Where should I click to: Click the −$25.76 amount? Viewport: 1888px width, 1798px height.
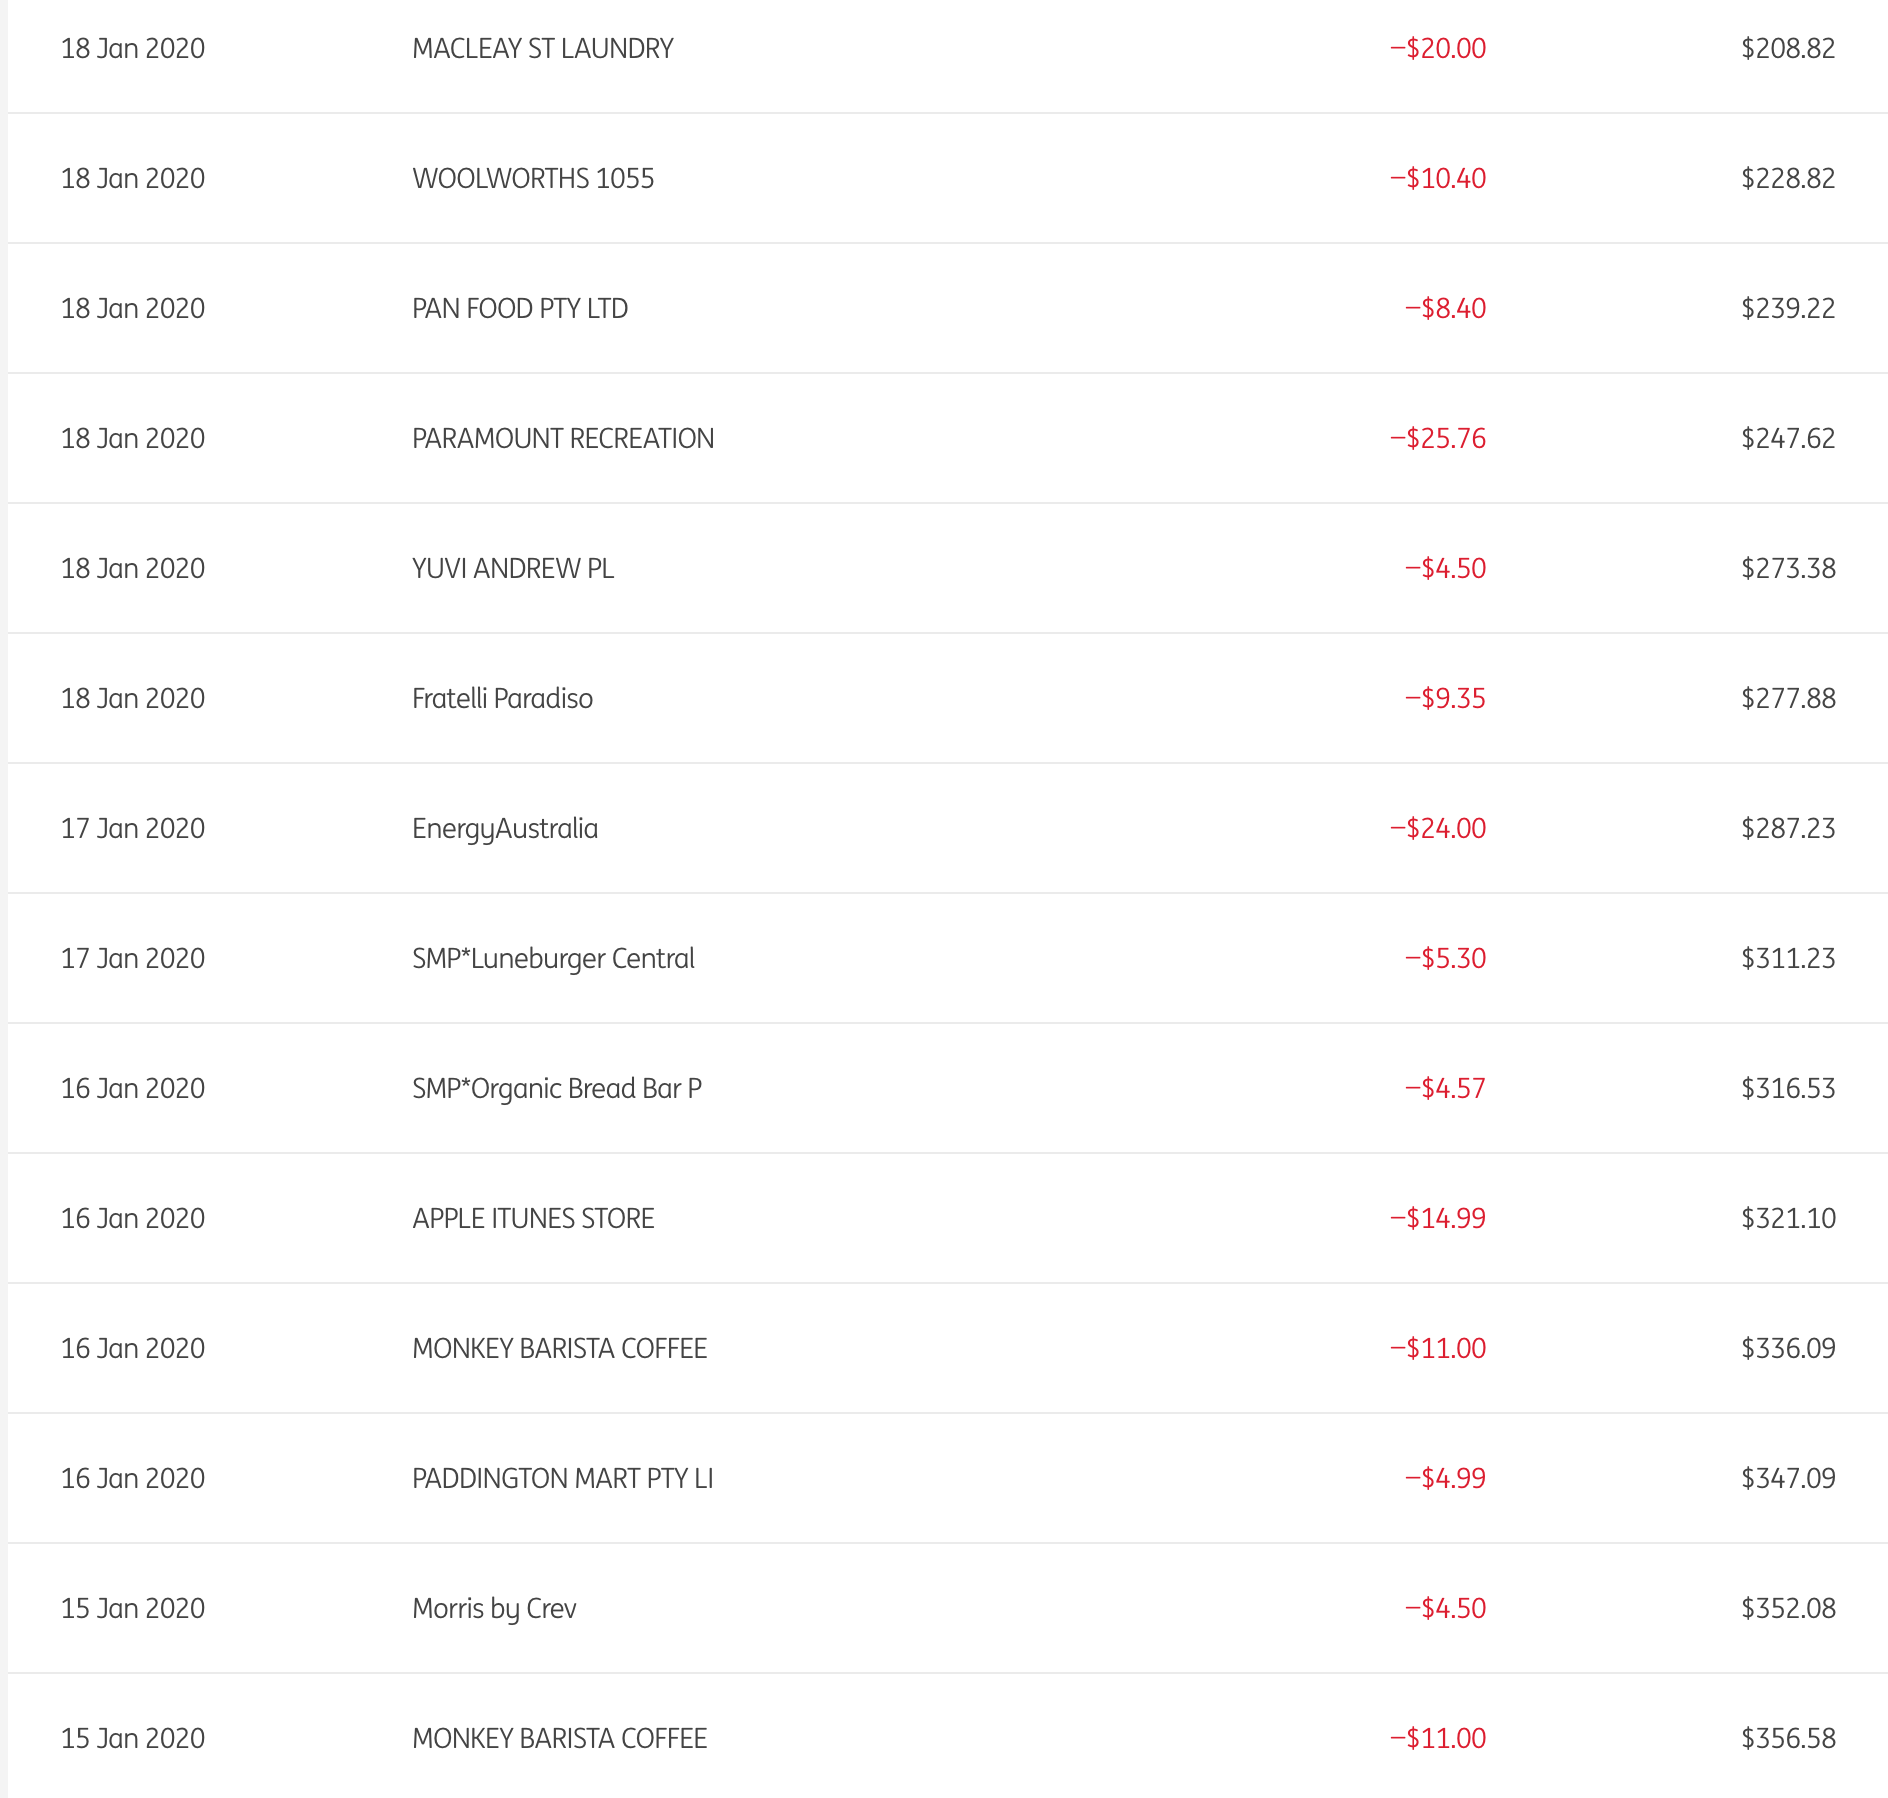pos(1438,438)
